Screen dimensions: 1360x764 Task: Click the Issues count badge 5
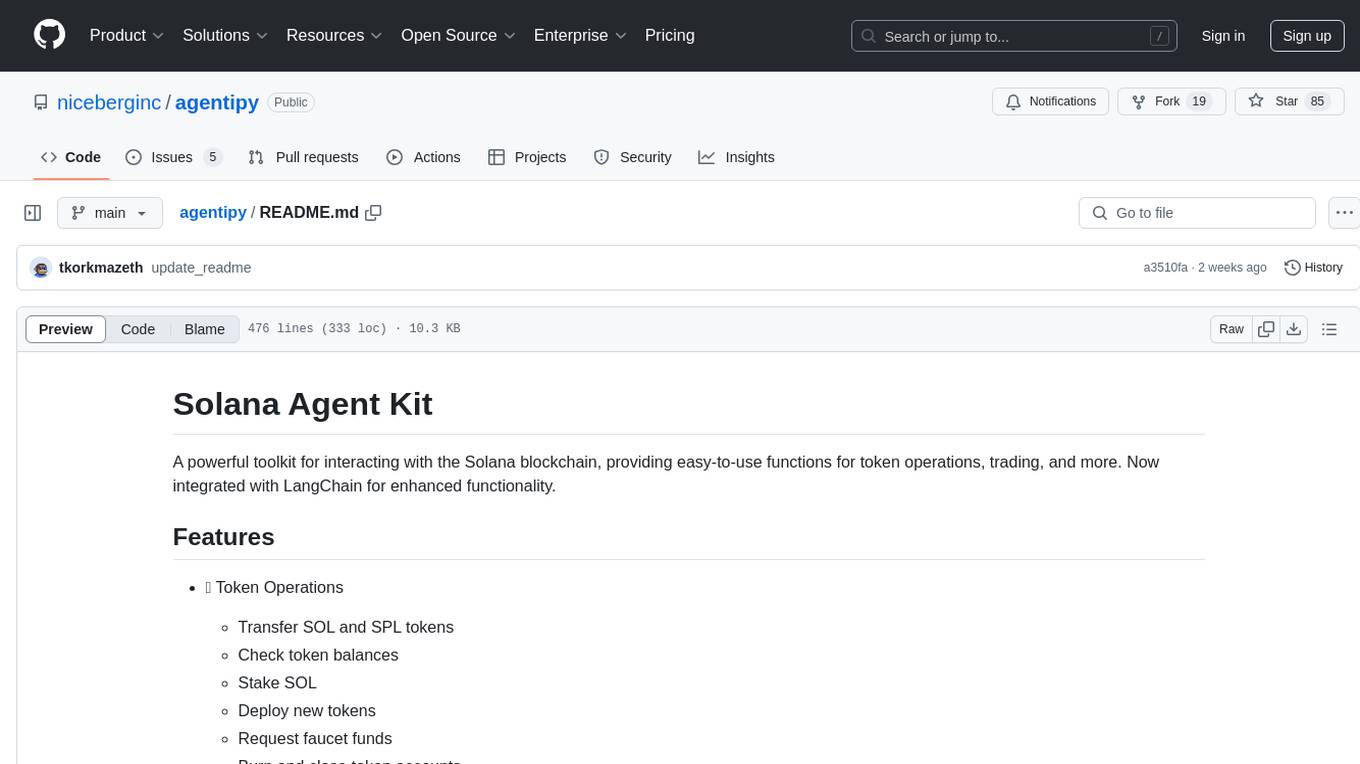(x=212, y=157)
